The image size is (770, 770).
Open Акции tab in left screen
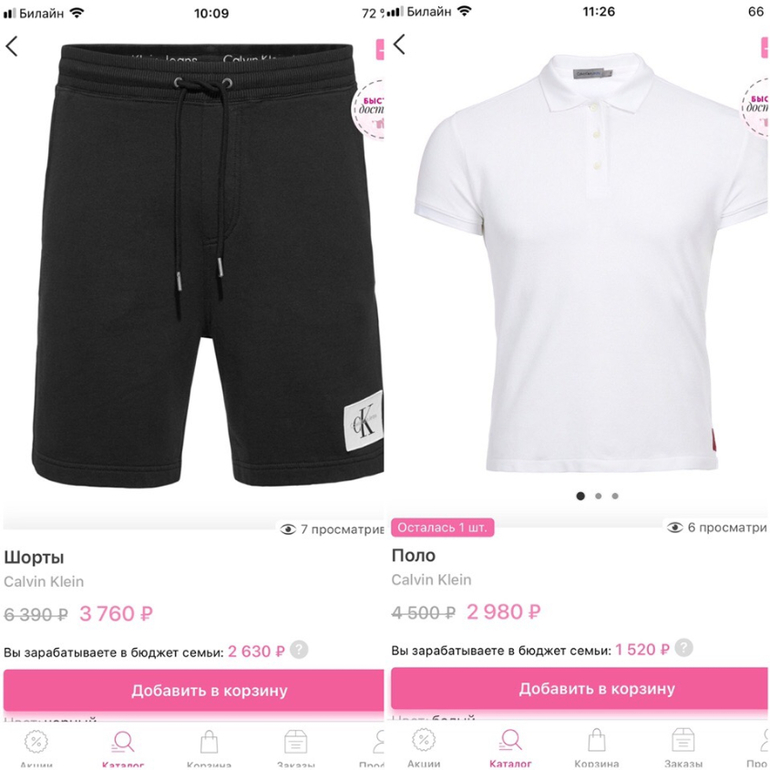[x=36, y=747]
